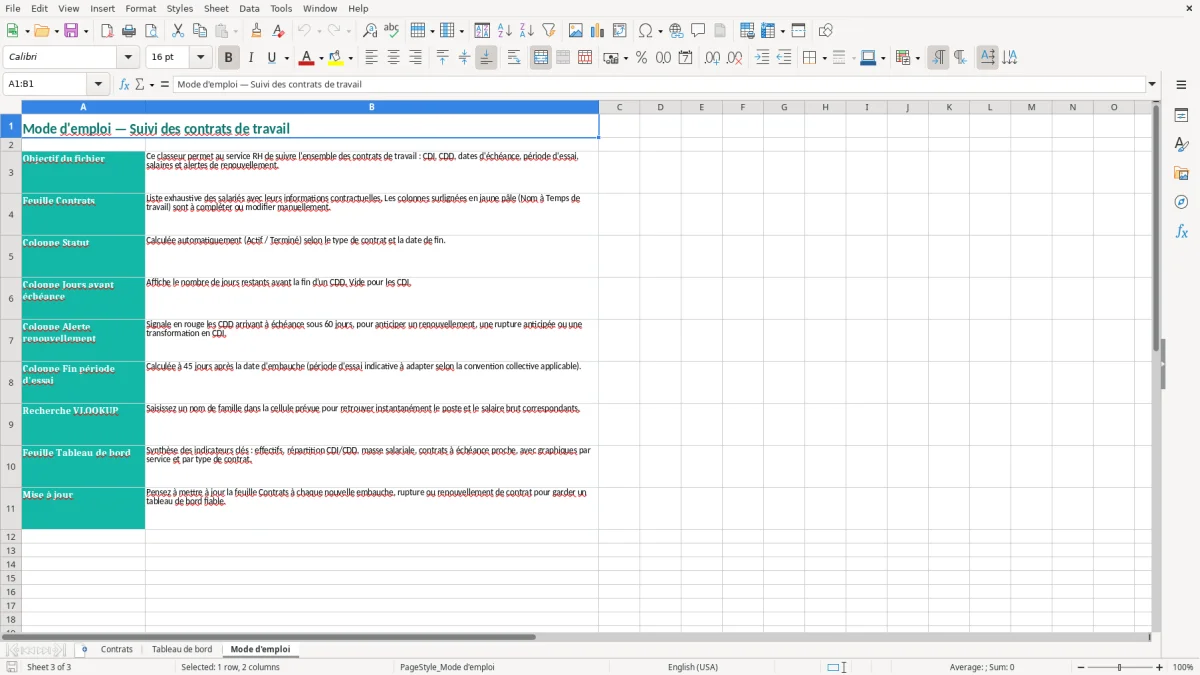Open sidebar Properties panel
The height and width of the screenshot is (675, 1200).
pos(1181,116)
